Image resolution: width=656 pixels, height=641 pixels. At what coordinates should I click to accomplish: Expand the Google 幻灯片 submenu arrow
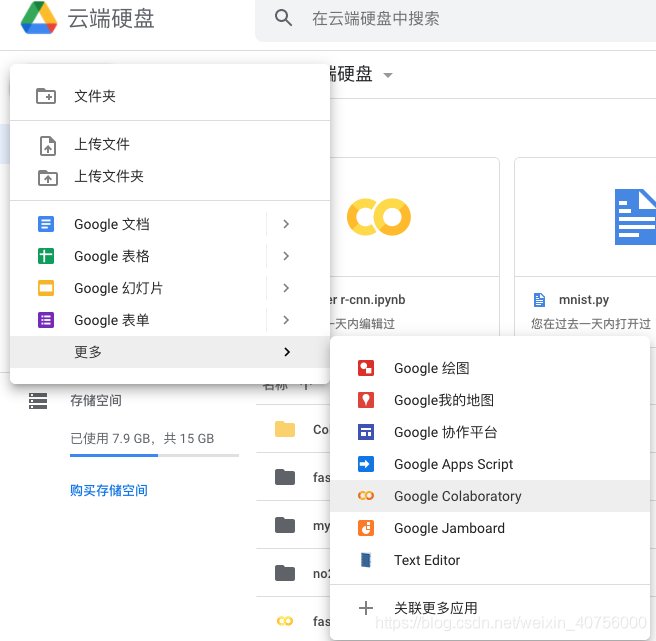(x=286, y=288)
